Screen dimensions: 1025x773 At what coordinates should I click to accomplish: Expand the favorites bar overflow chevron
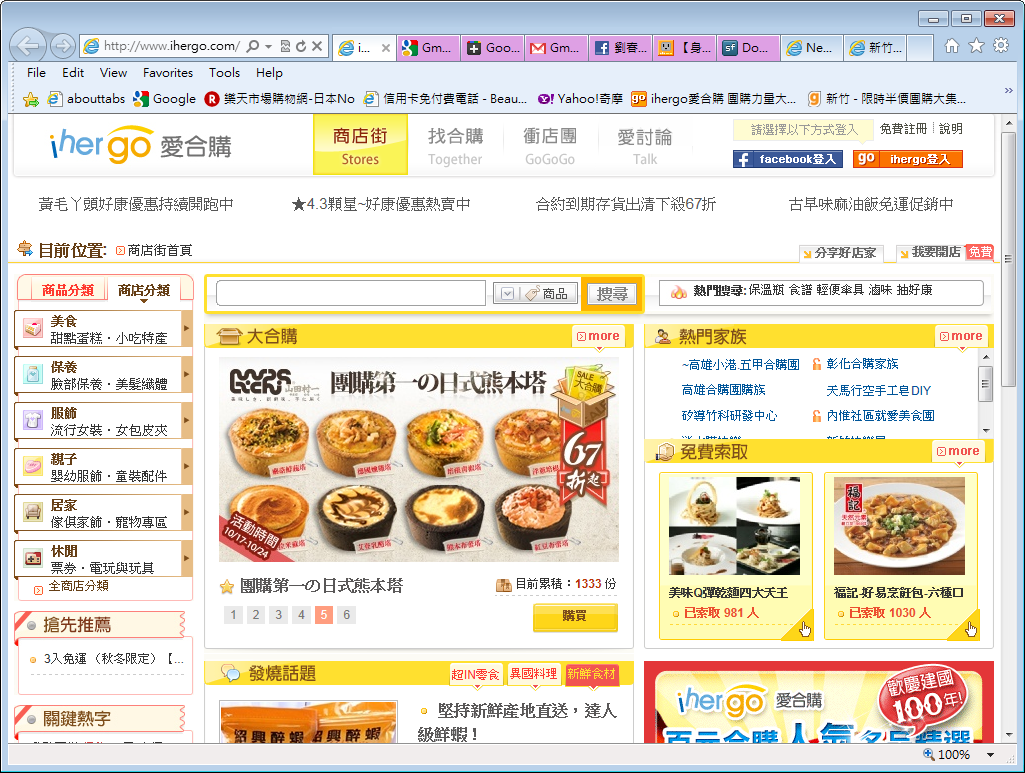coord(1008,91)
